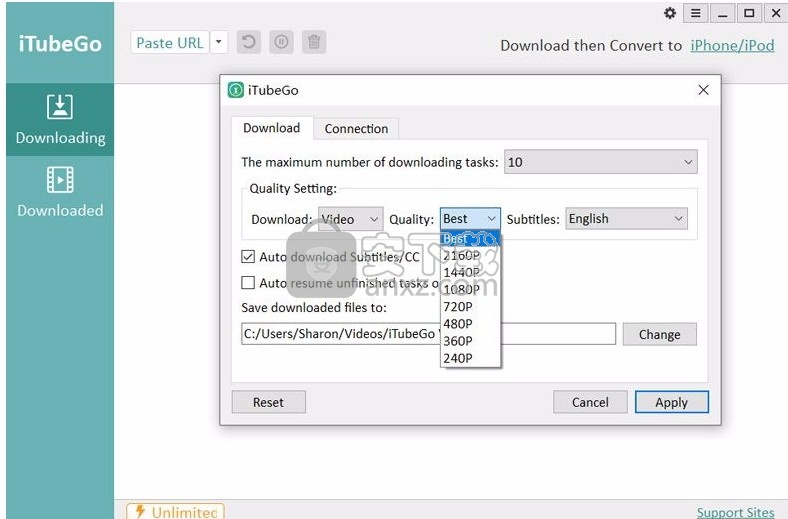Click the delete trash icon
Viewport: 788px width, 519px height.
point(314,42)
